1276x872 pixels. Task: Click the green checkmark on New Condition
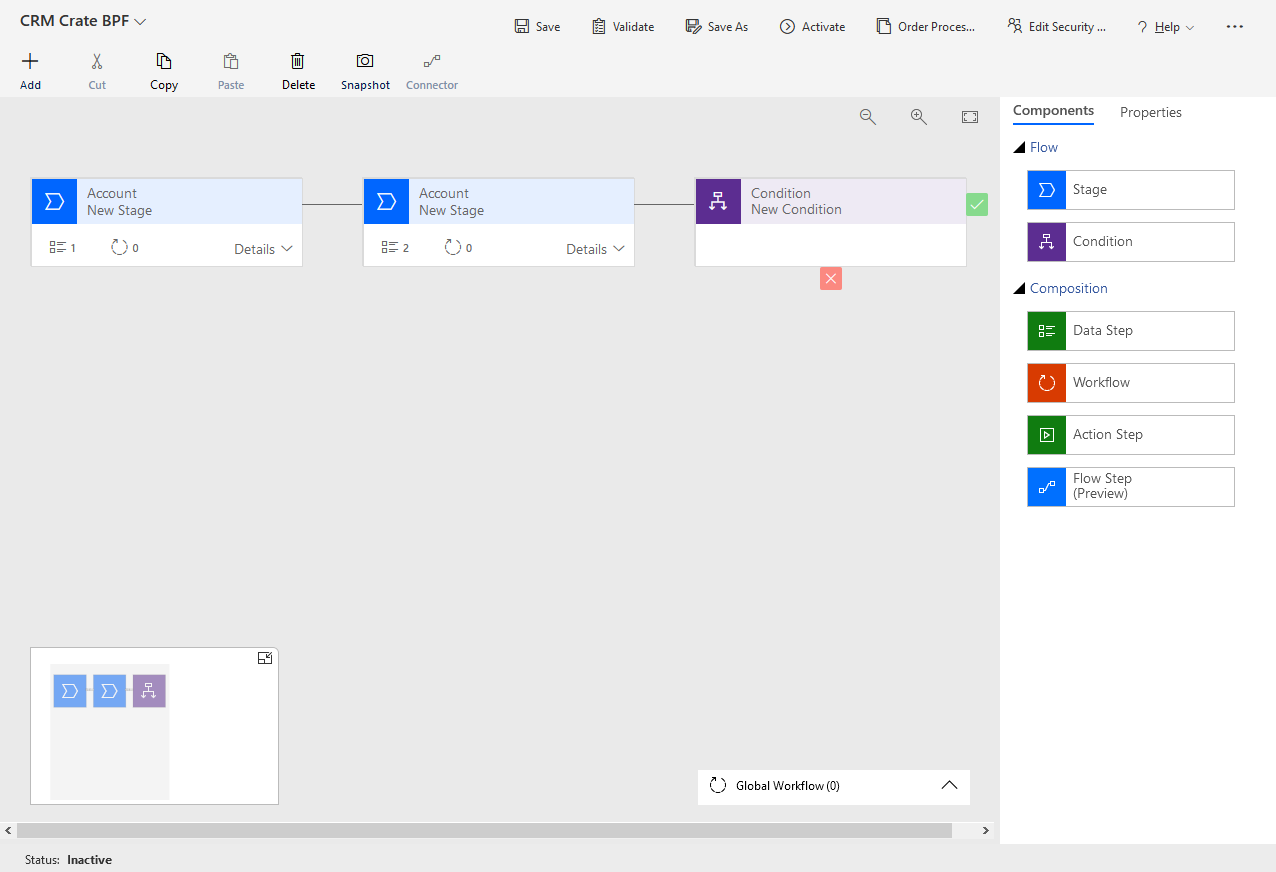[x=977, y=203]
